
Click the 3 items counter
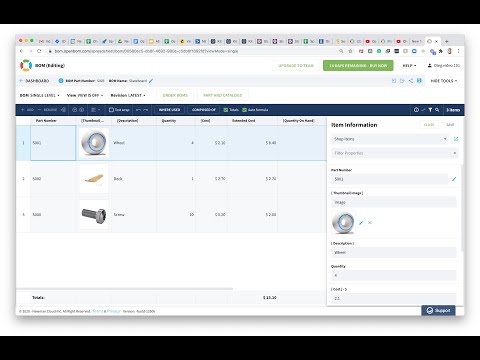click(x=453, y=110)
